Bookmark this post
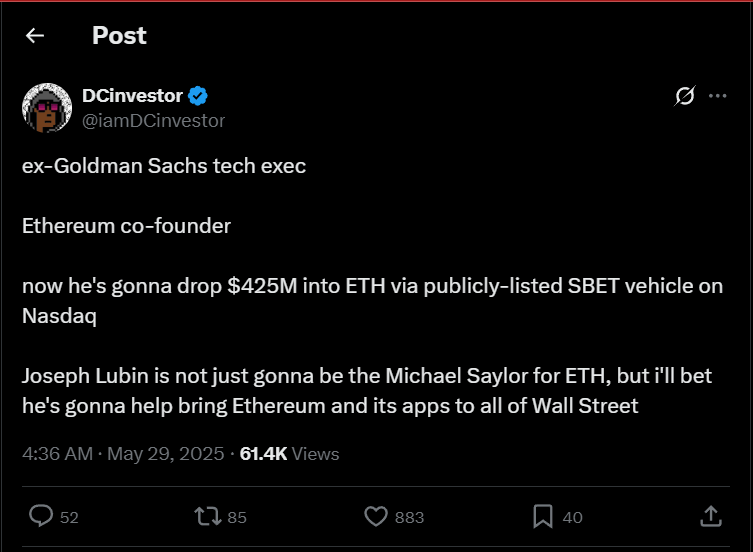This screenshot has width=753, height=552. (x=543, y=516)
